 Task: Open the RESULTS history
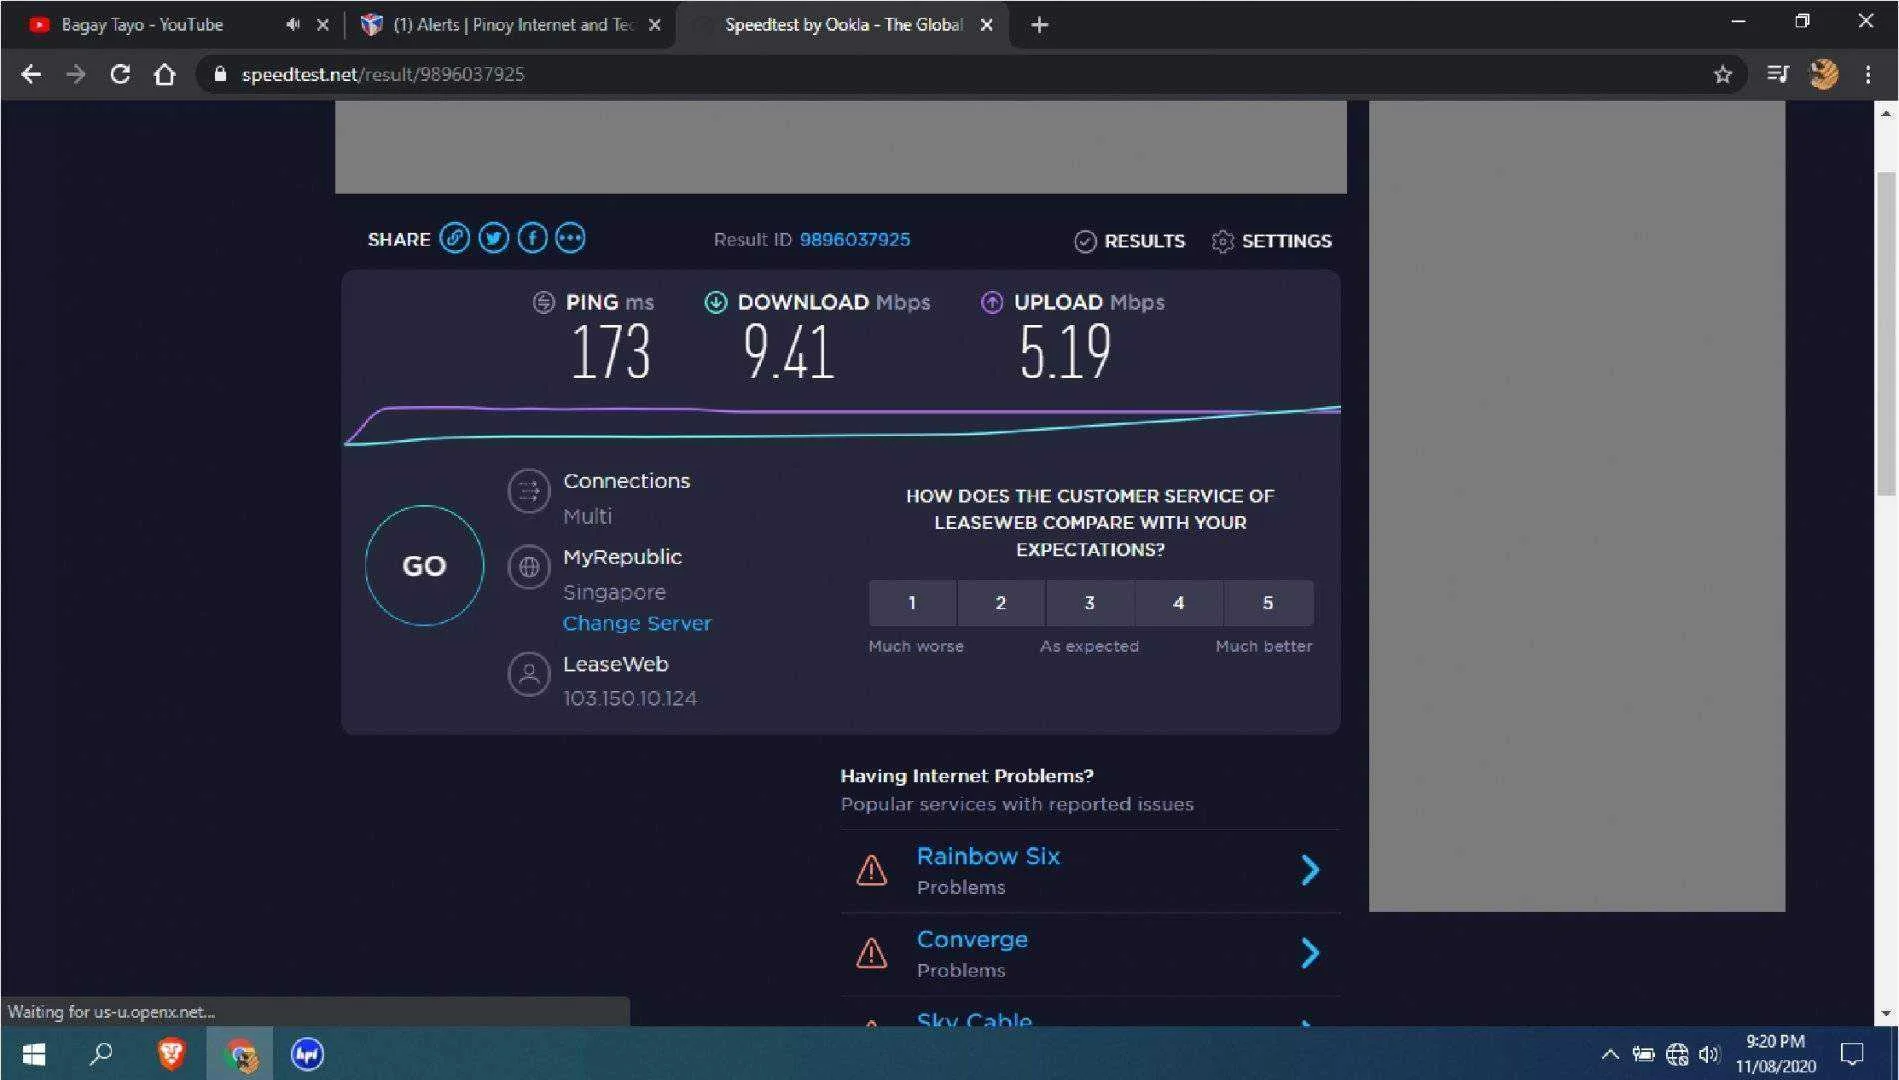tap(1129, 241)
